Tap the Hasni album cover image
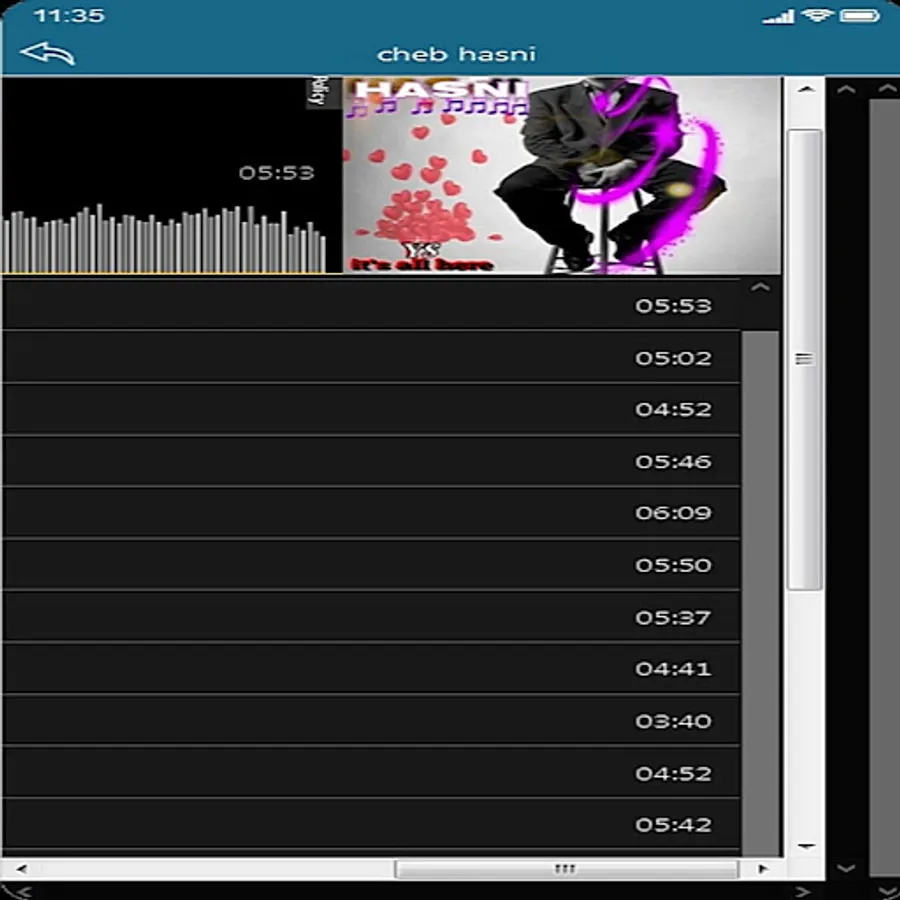The height and width of the screenshot is (900, 900). coord(562,175)
